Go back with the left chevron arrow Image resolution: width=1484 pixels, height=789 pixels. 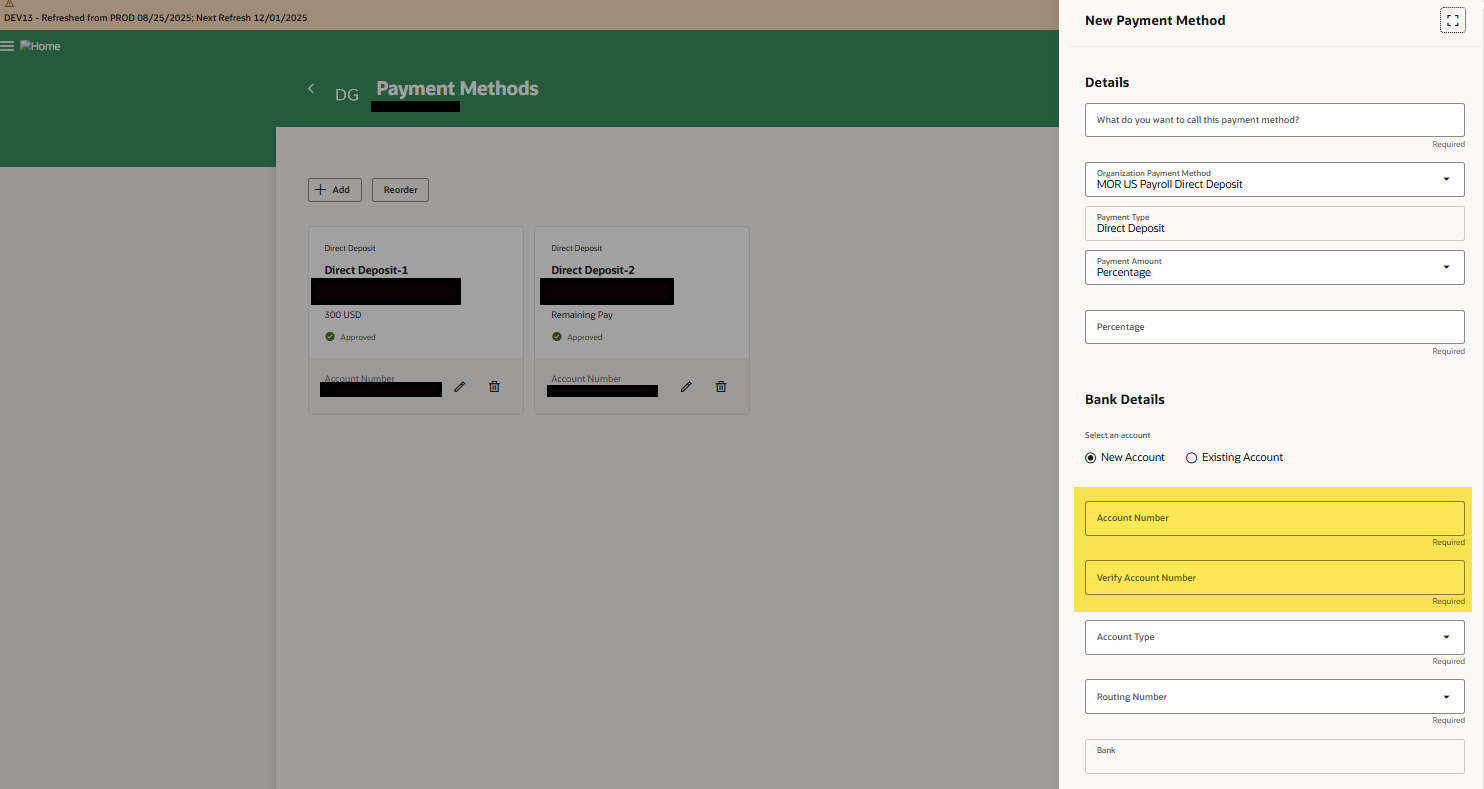[311, 89]
